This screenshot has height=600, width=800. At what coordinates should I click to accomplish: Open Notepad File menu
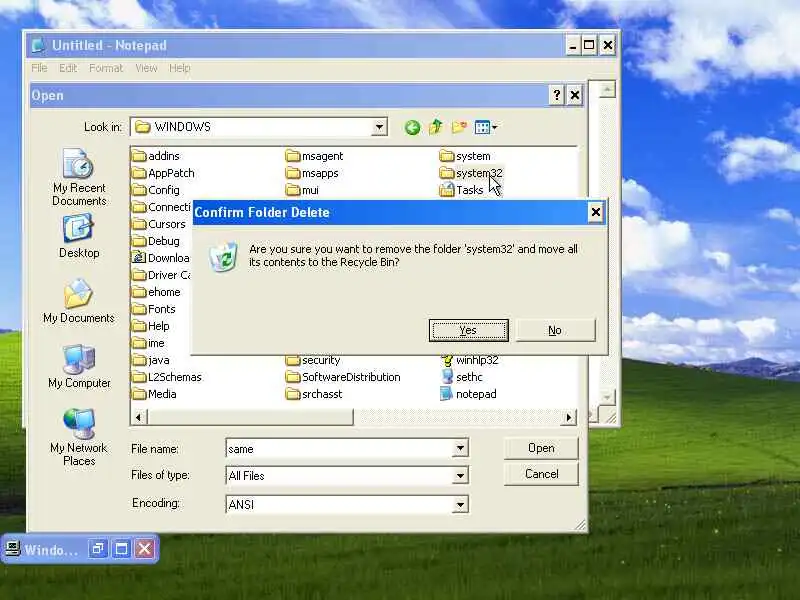[x=39, y=68]
